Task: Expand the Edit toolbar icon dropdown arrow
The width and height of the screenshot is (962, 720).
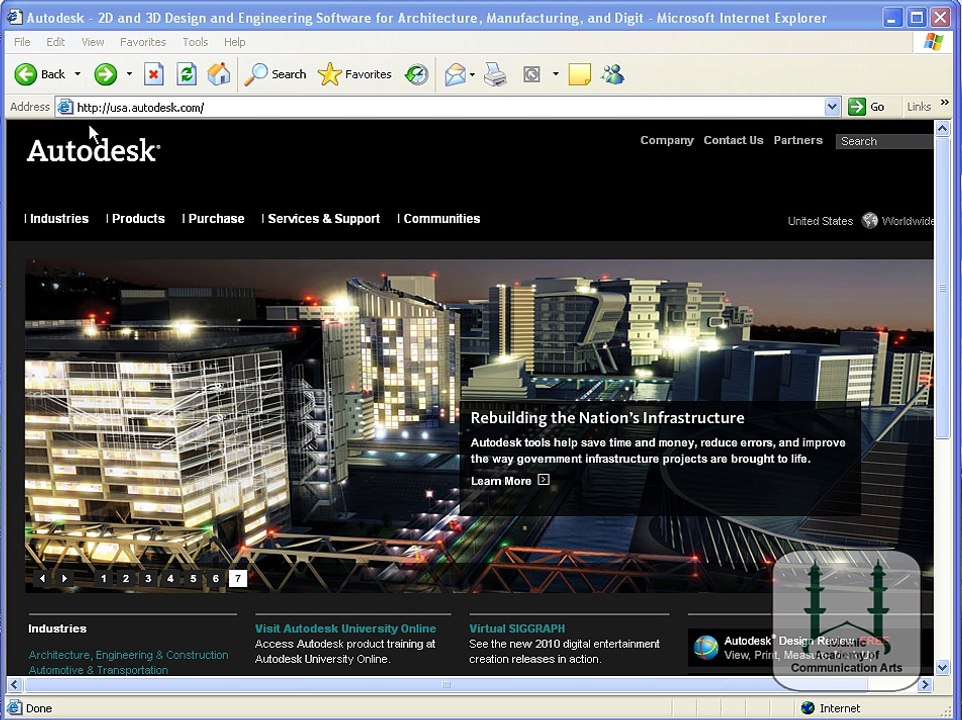Action: 555,74
